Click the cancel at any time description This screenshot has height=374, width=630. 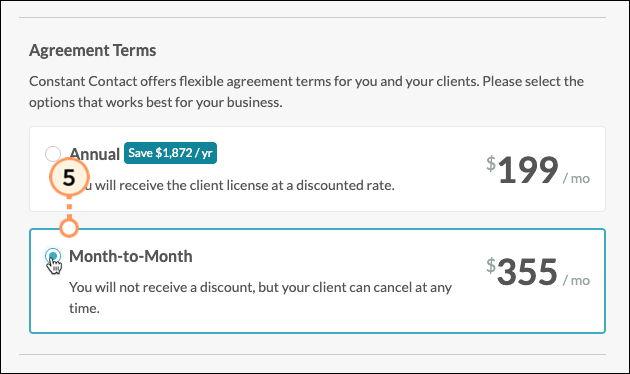(260, 297)
